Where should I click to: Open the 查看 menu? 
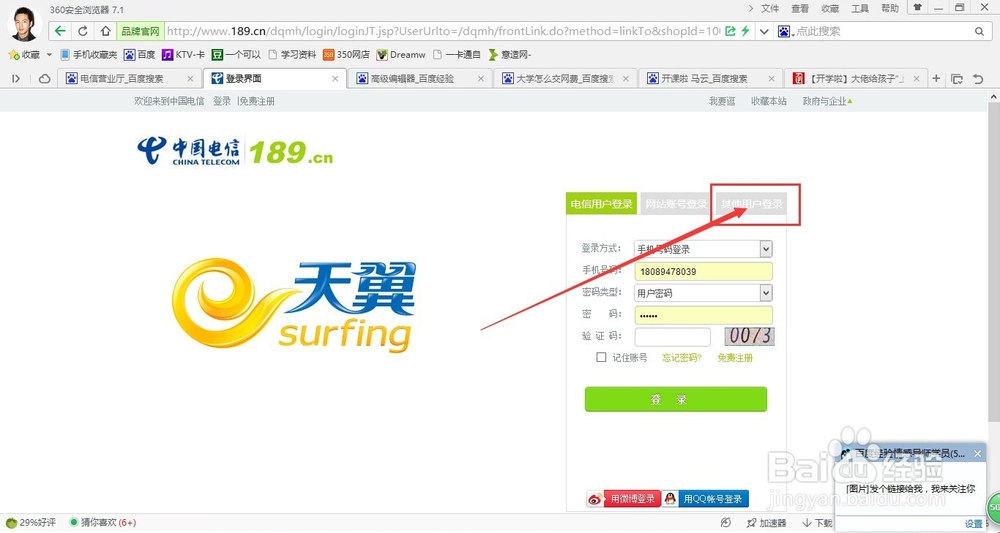coord(800,8)
